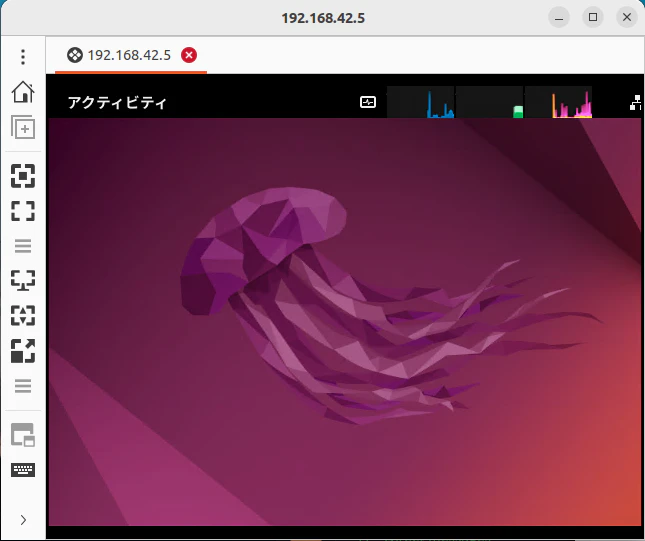Duplicate the current connection with the plus icon
Screen dimensions: 645x541
(23, 127)
